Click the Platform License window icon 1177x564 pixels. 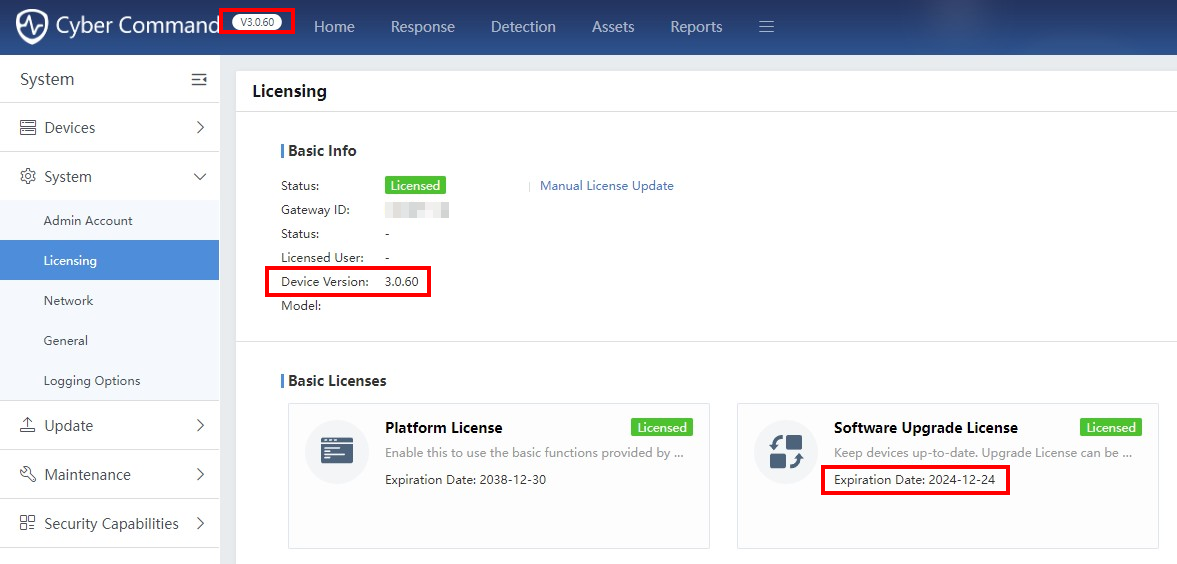(336, 451)
